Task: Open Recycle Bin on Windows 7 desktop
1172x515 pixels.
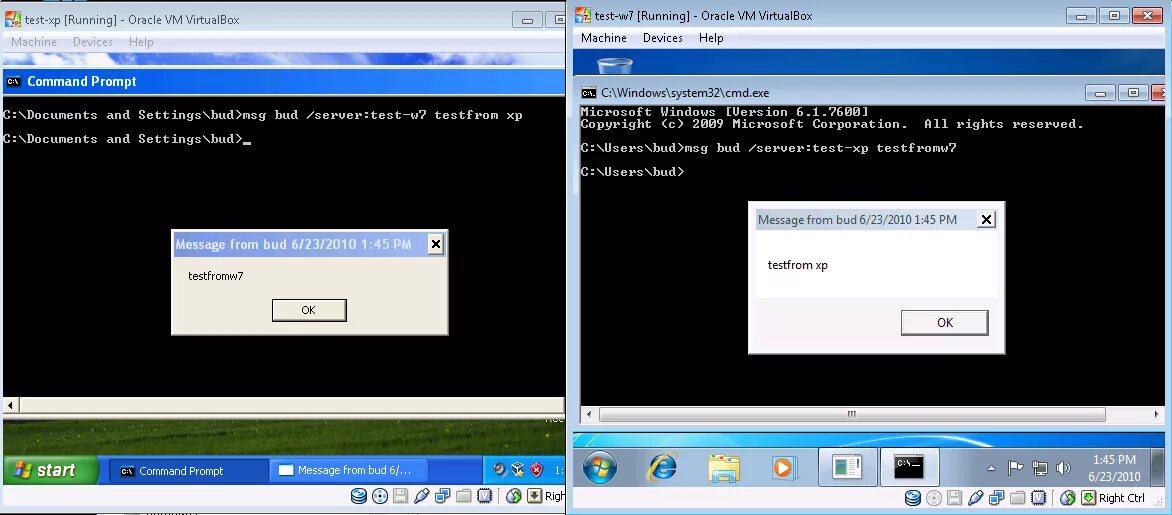Action: click(615, 67)
